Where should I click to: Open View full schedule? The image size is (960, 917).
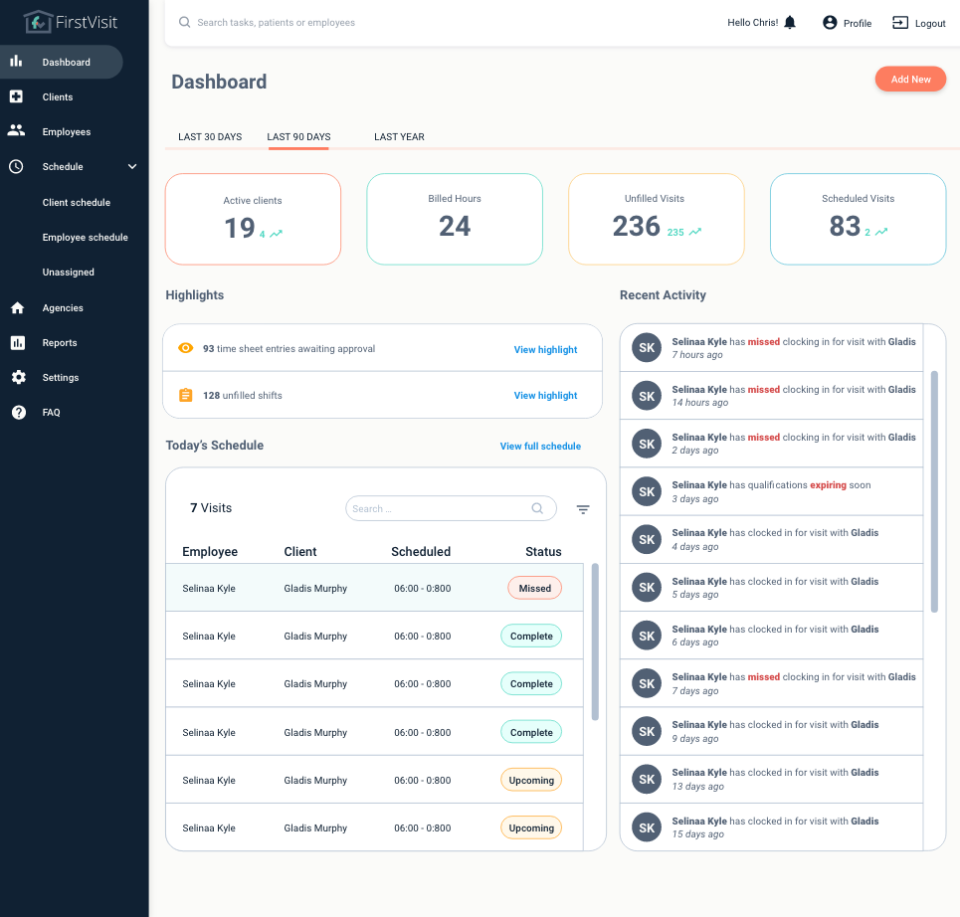(540, 446)
